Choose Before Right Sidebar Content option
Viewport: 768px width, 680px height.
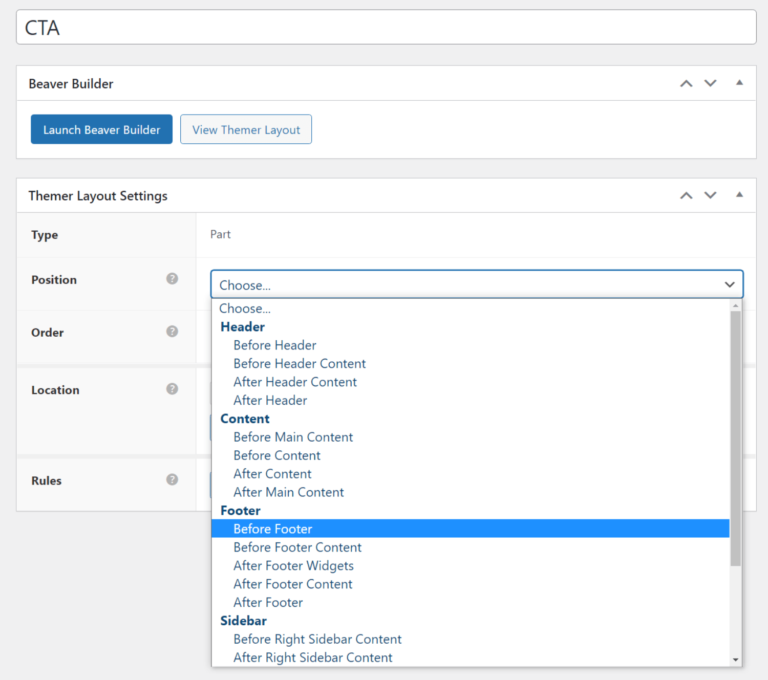[x=317, y=639]
